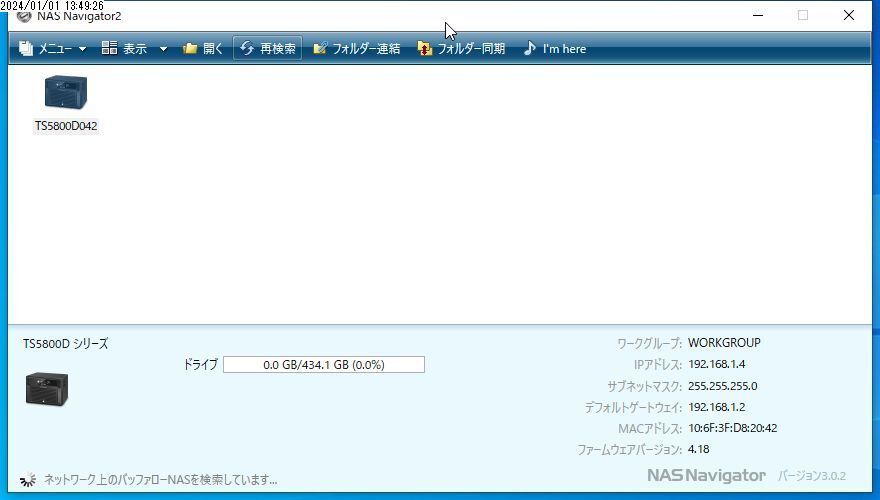880x500 pixels.
Task: Minimize the NAS Navigator2 window
Action: click(758, 15)
